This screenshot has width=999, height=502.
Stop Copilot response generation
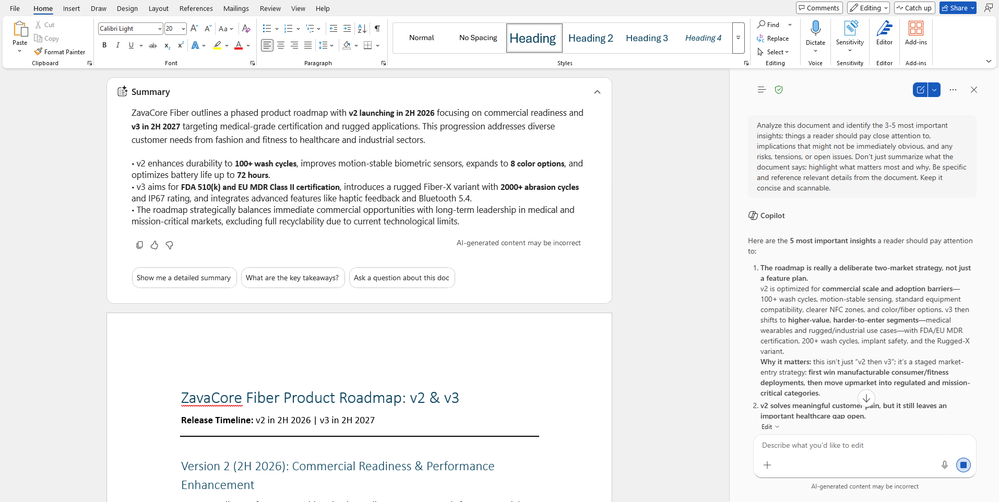pyautogui.click(x=963, y=465)
